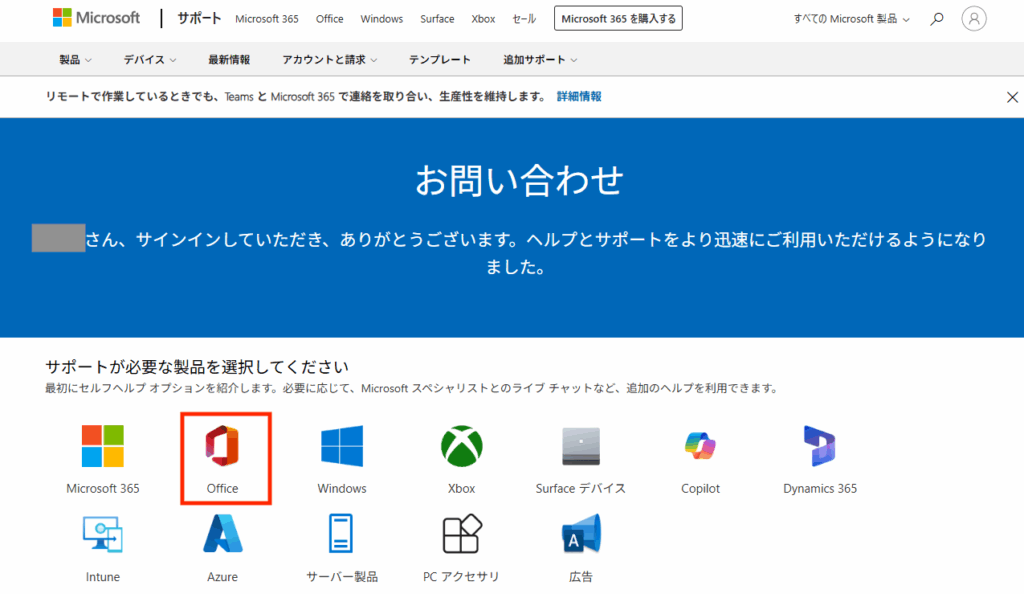Screen dimensions: 1024x594
Task: Expand the デバイス dropdown menu
Action: [150, 60]
